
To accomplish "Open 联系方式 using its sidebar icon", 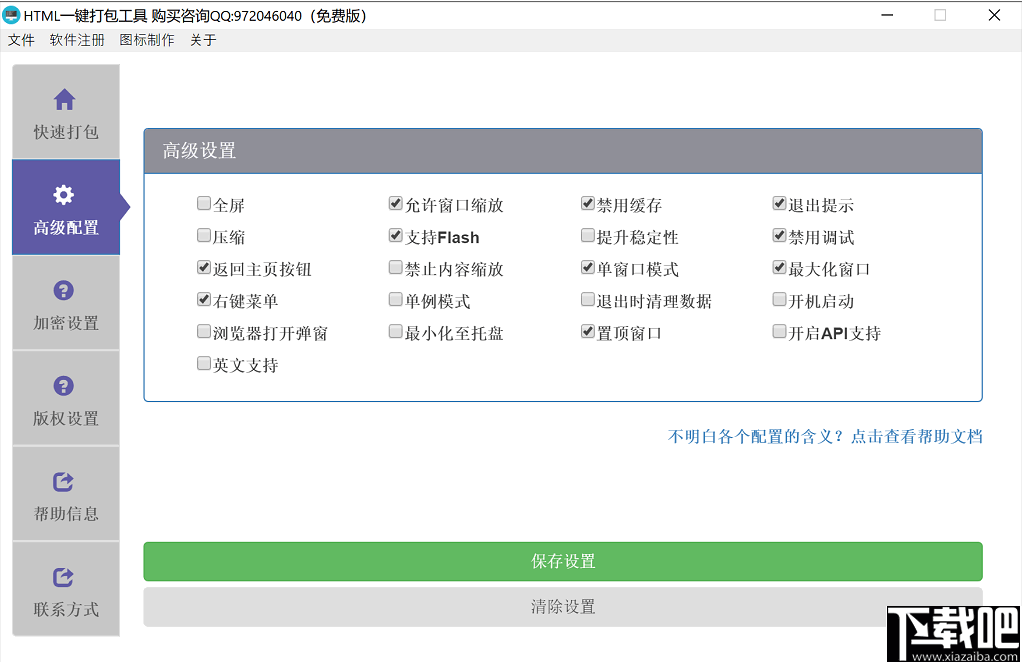I will click(x=64, y=577).
